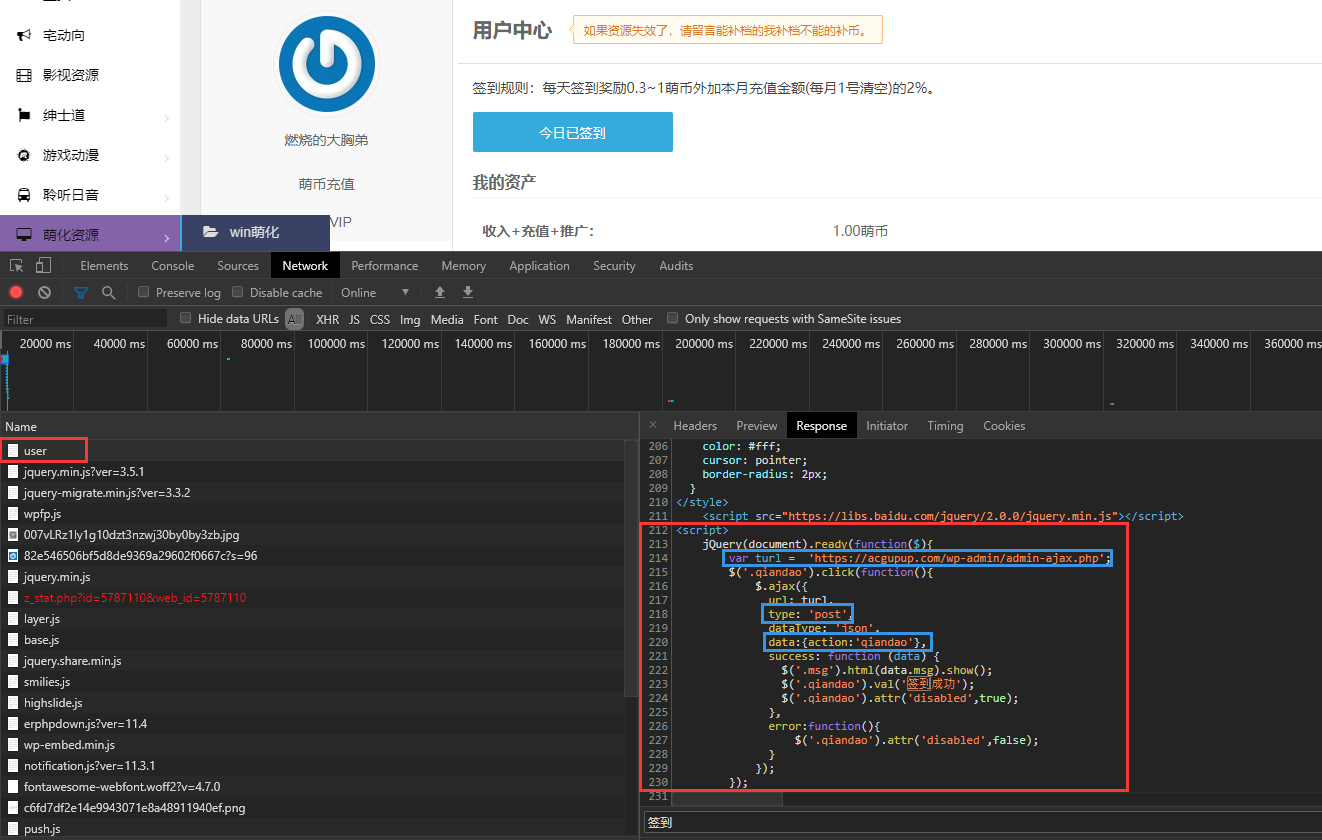Switch to the Elements DevTools tab

coord(104,265)
